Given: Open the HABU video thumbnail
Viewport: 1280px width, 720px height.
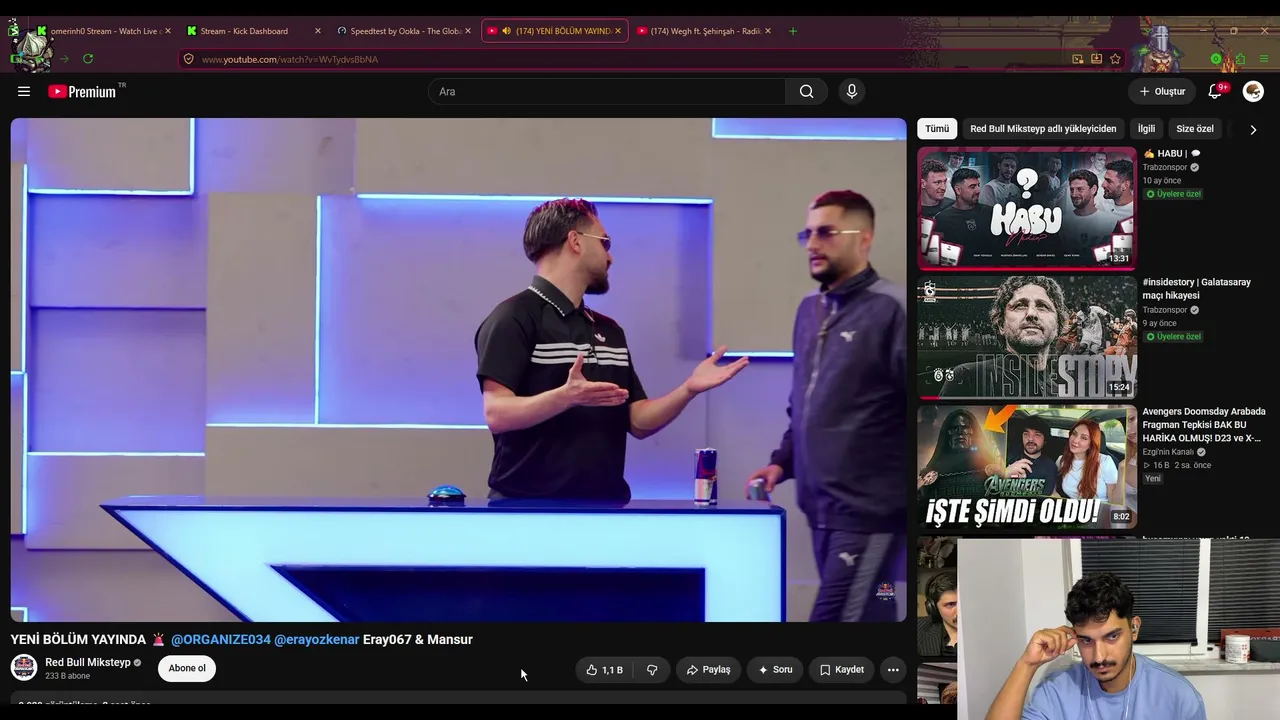Looking at the screenshot, I should point(1027,209).
